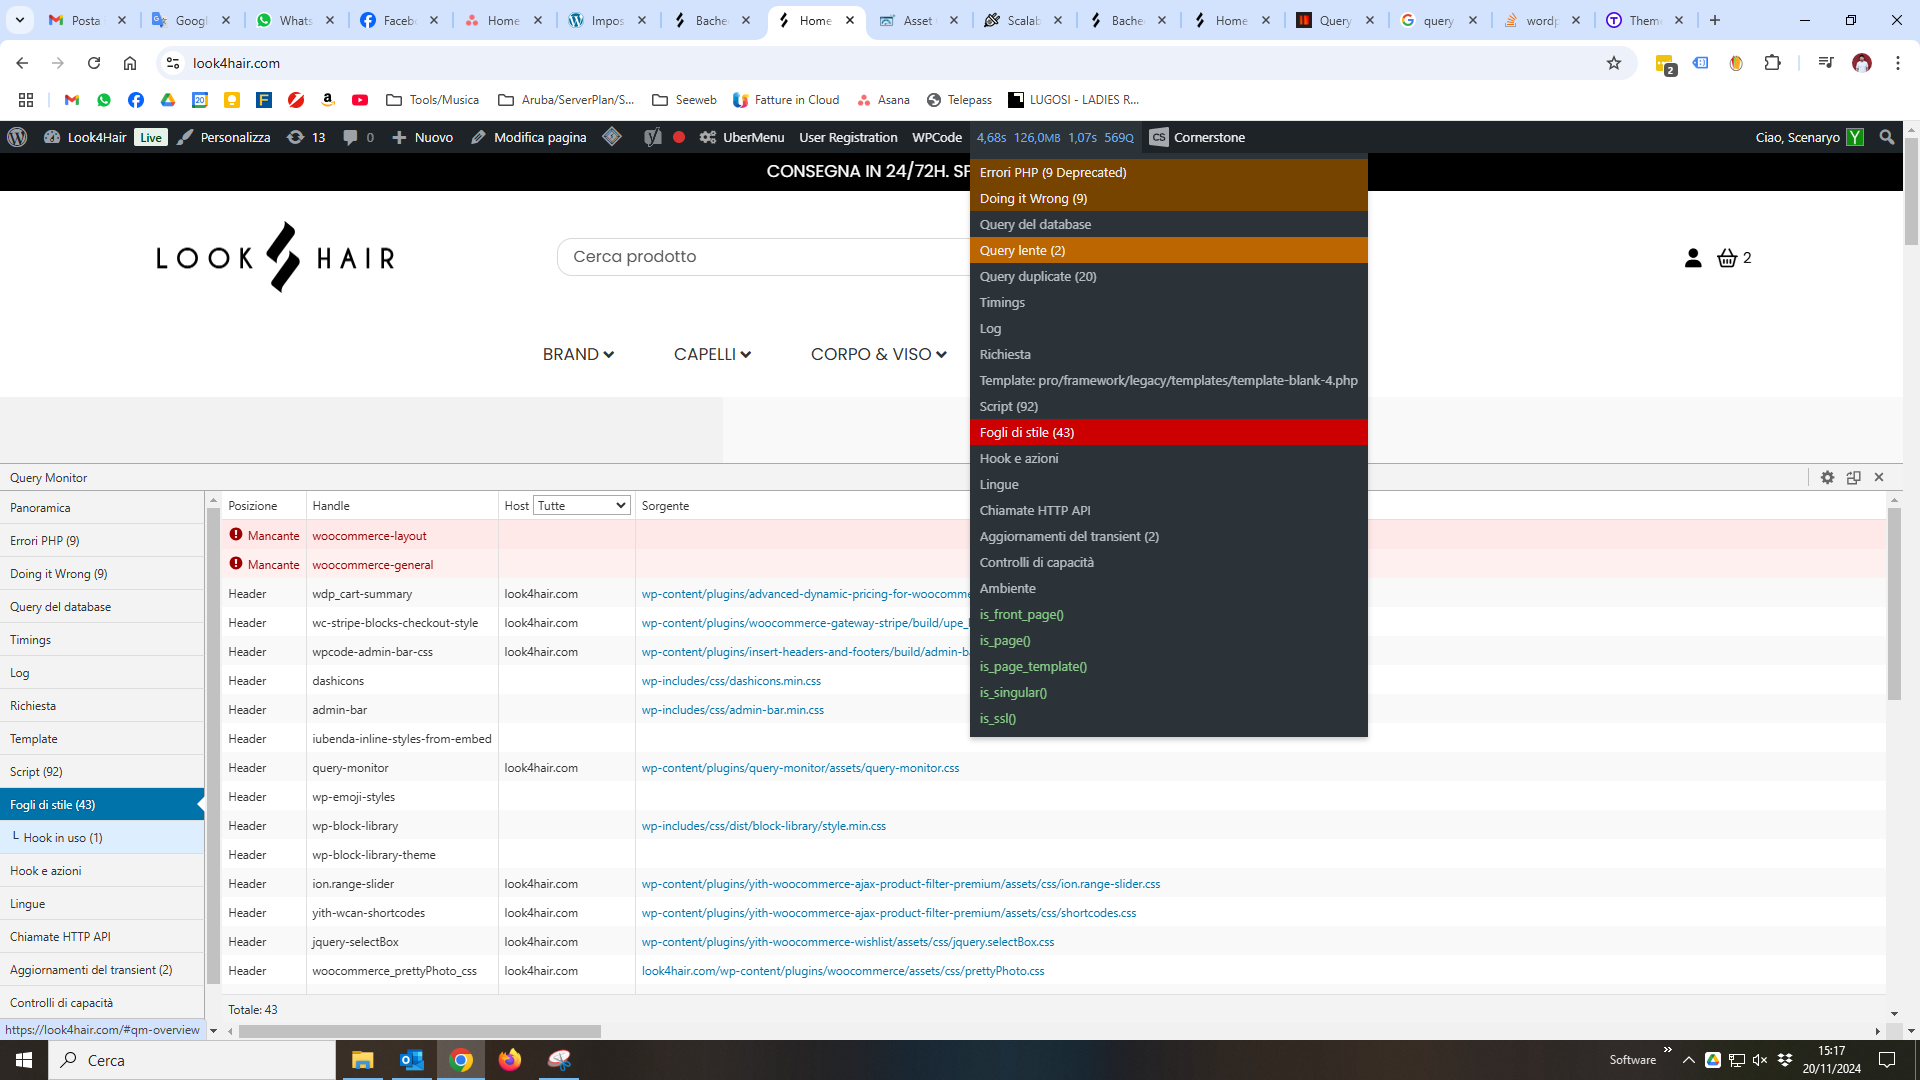Go to browser home icon
Image resolution: width=1920 pixels, height=1080 pixels.
point(130,63)
